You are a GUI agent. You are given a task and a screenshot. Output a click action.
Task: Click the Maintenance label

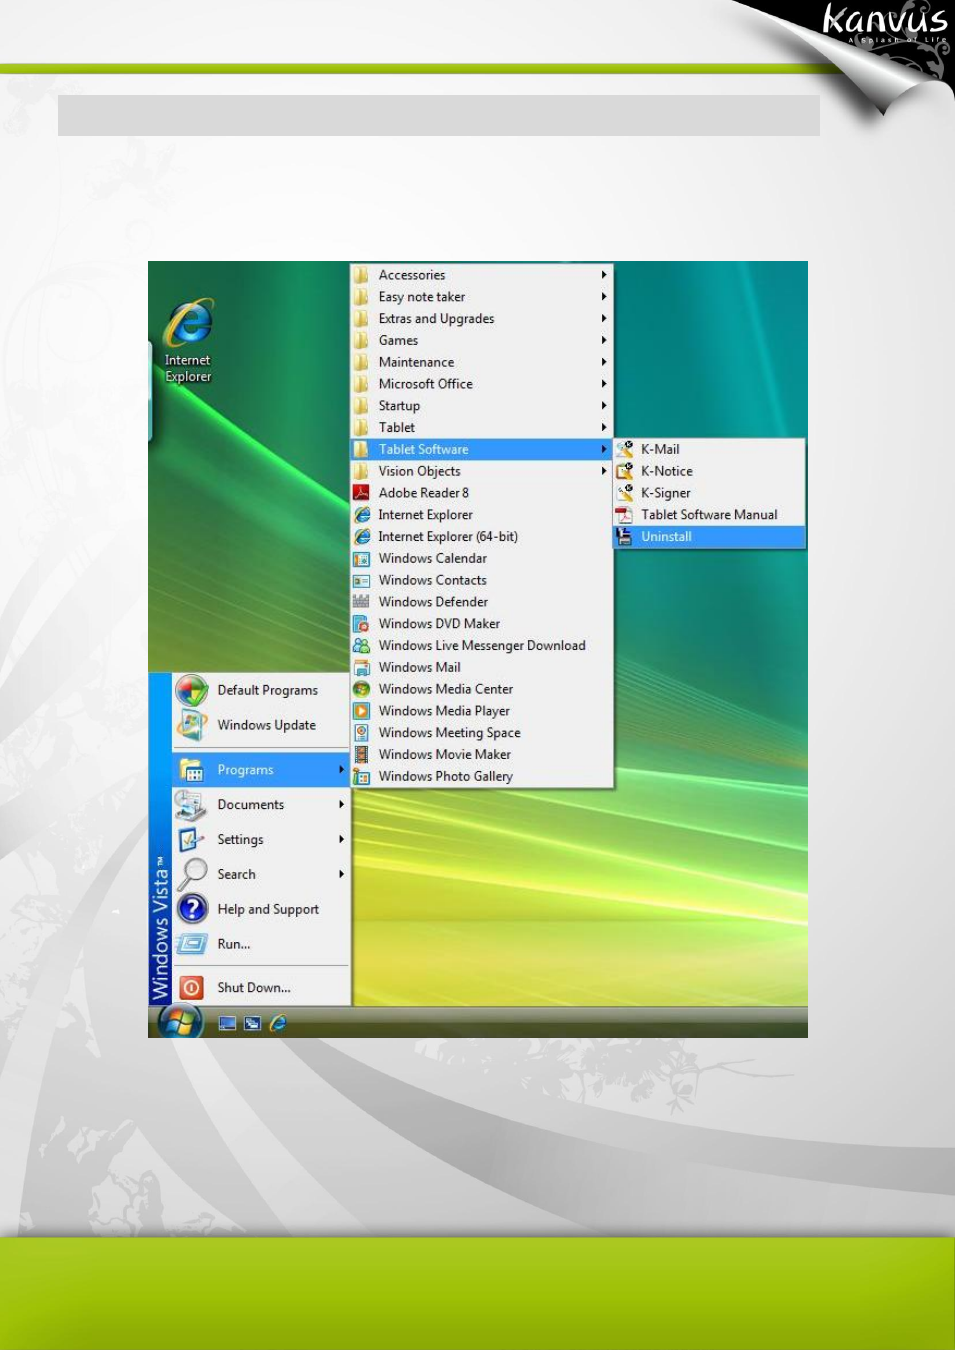coord(416,362)
